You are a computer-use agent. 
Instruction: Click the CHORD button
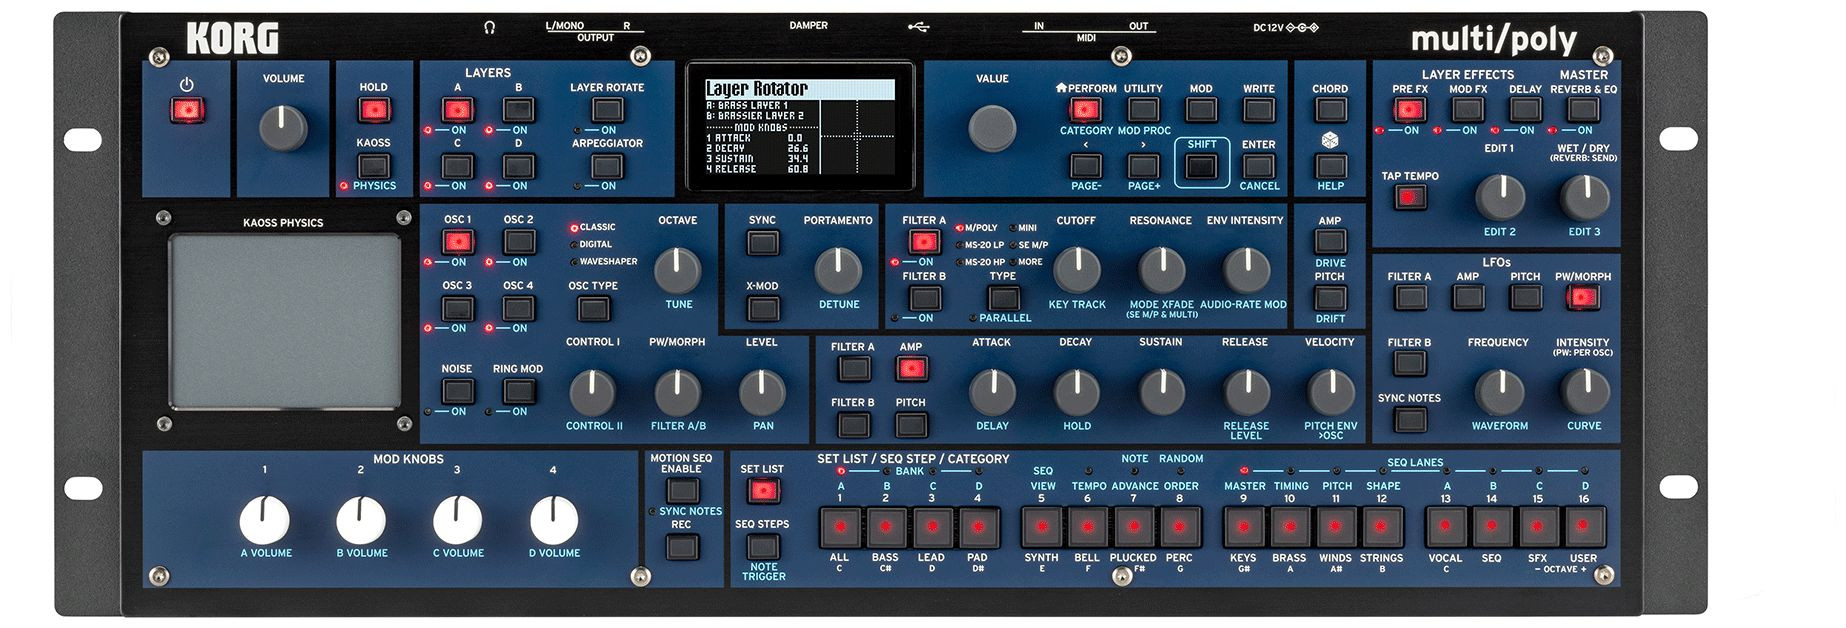click(x=1329, y=110)
